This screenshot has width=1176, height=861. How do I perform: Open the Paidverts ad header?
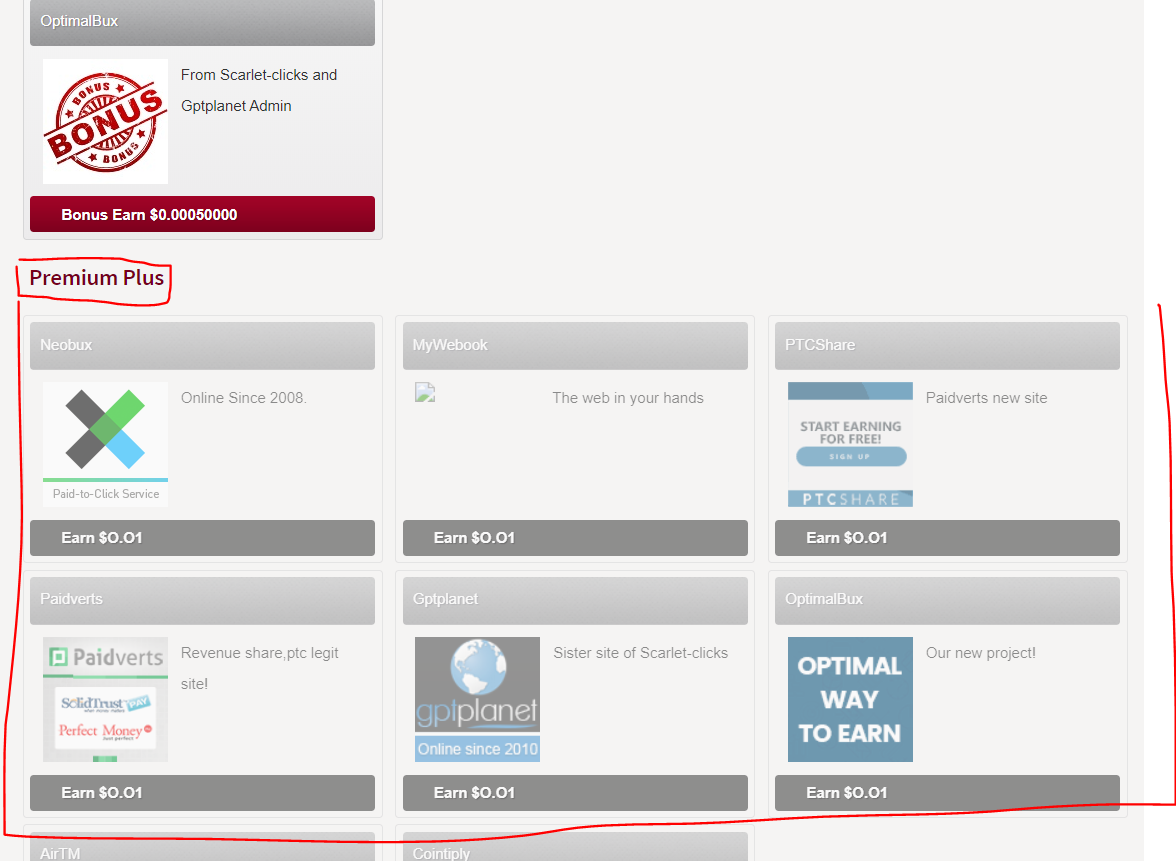pos(202,600)
